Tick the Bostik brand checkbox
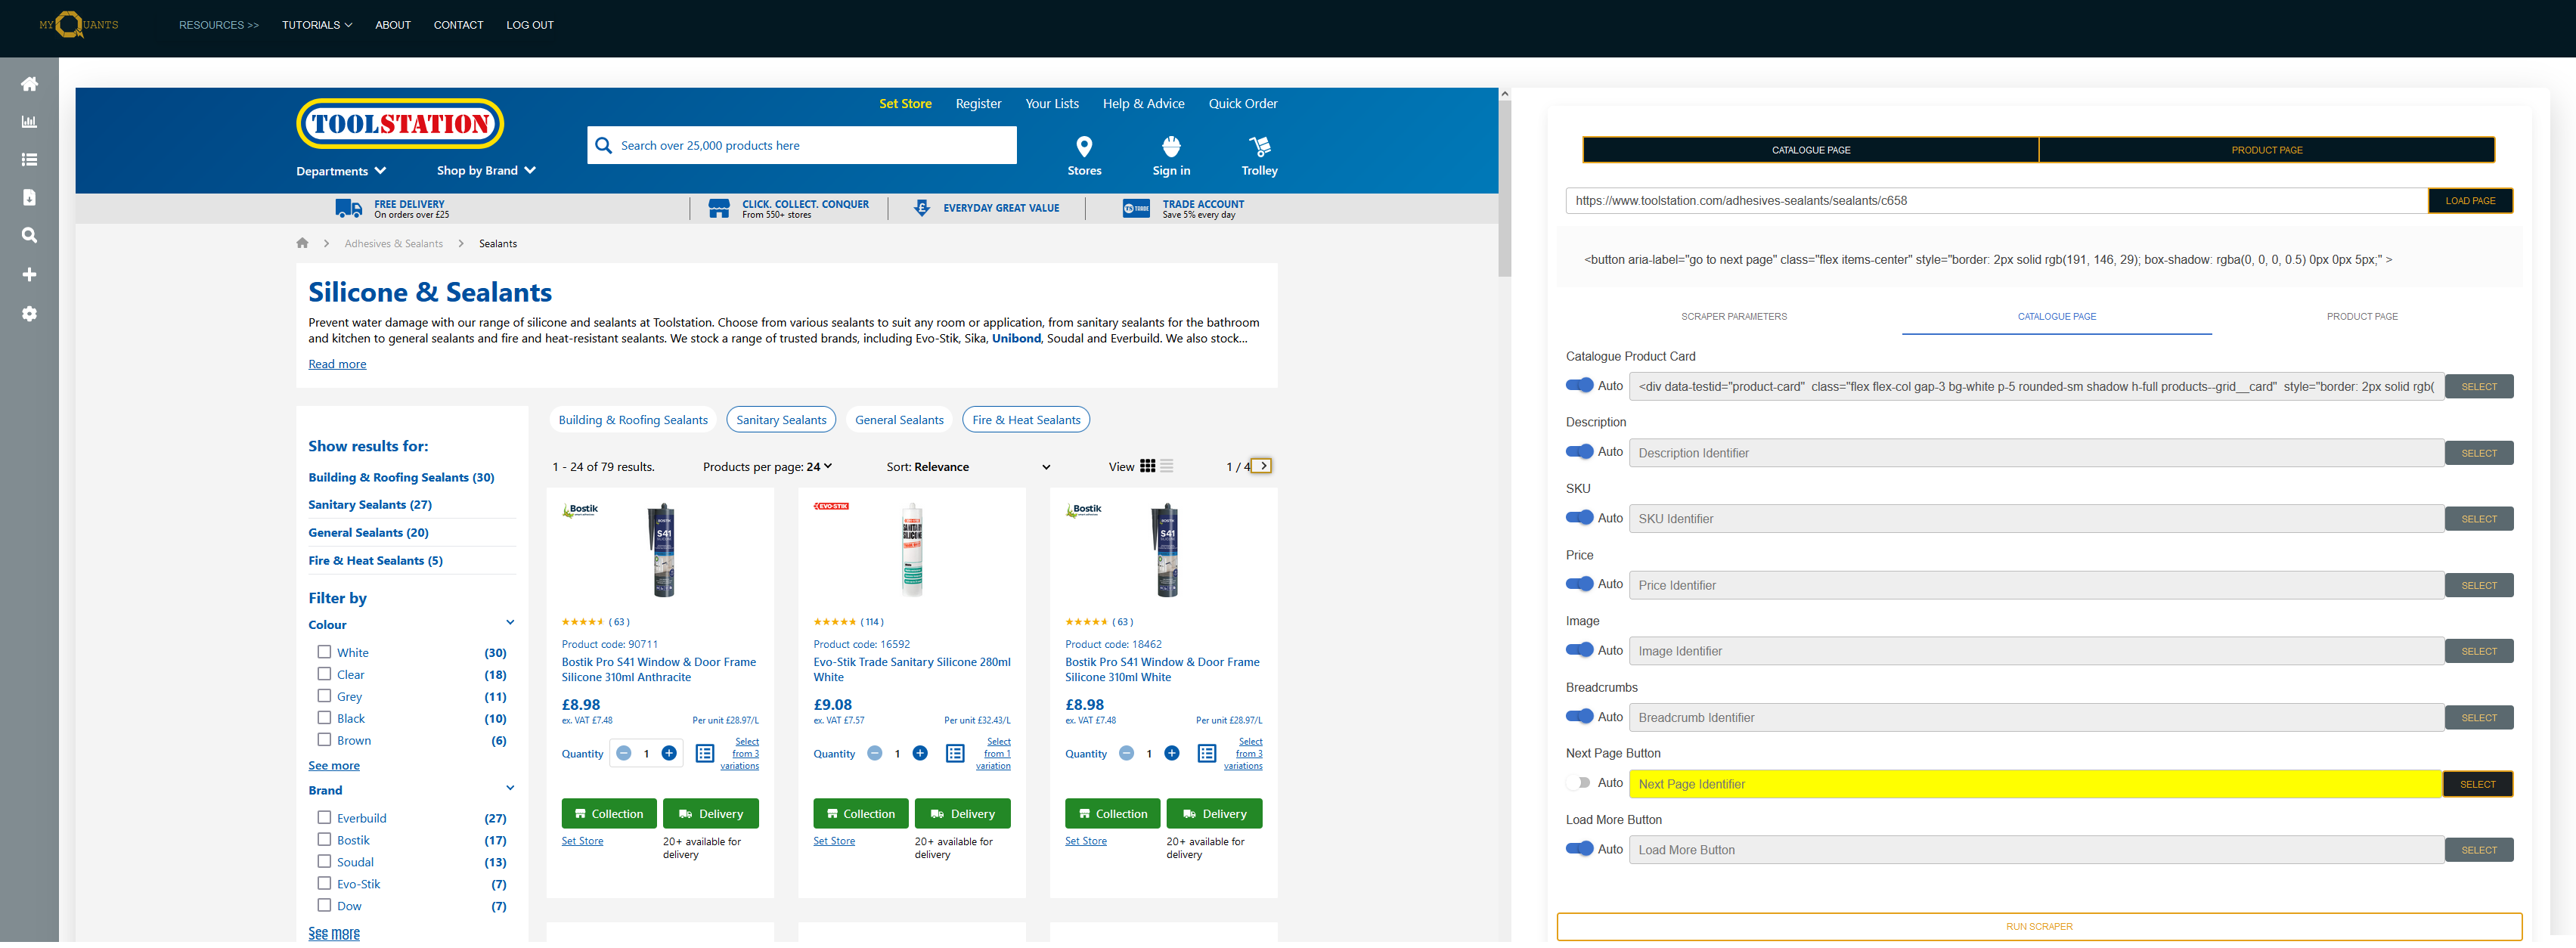Viewport: 2576px width, 948px height. point(324,840)
